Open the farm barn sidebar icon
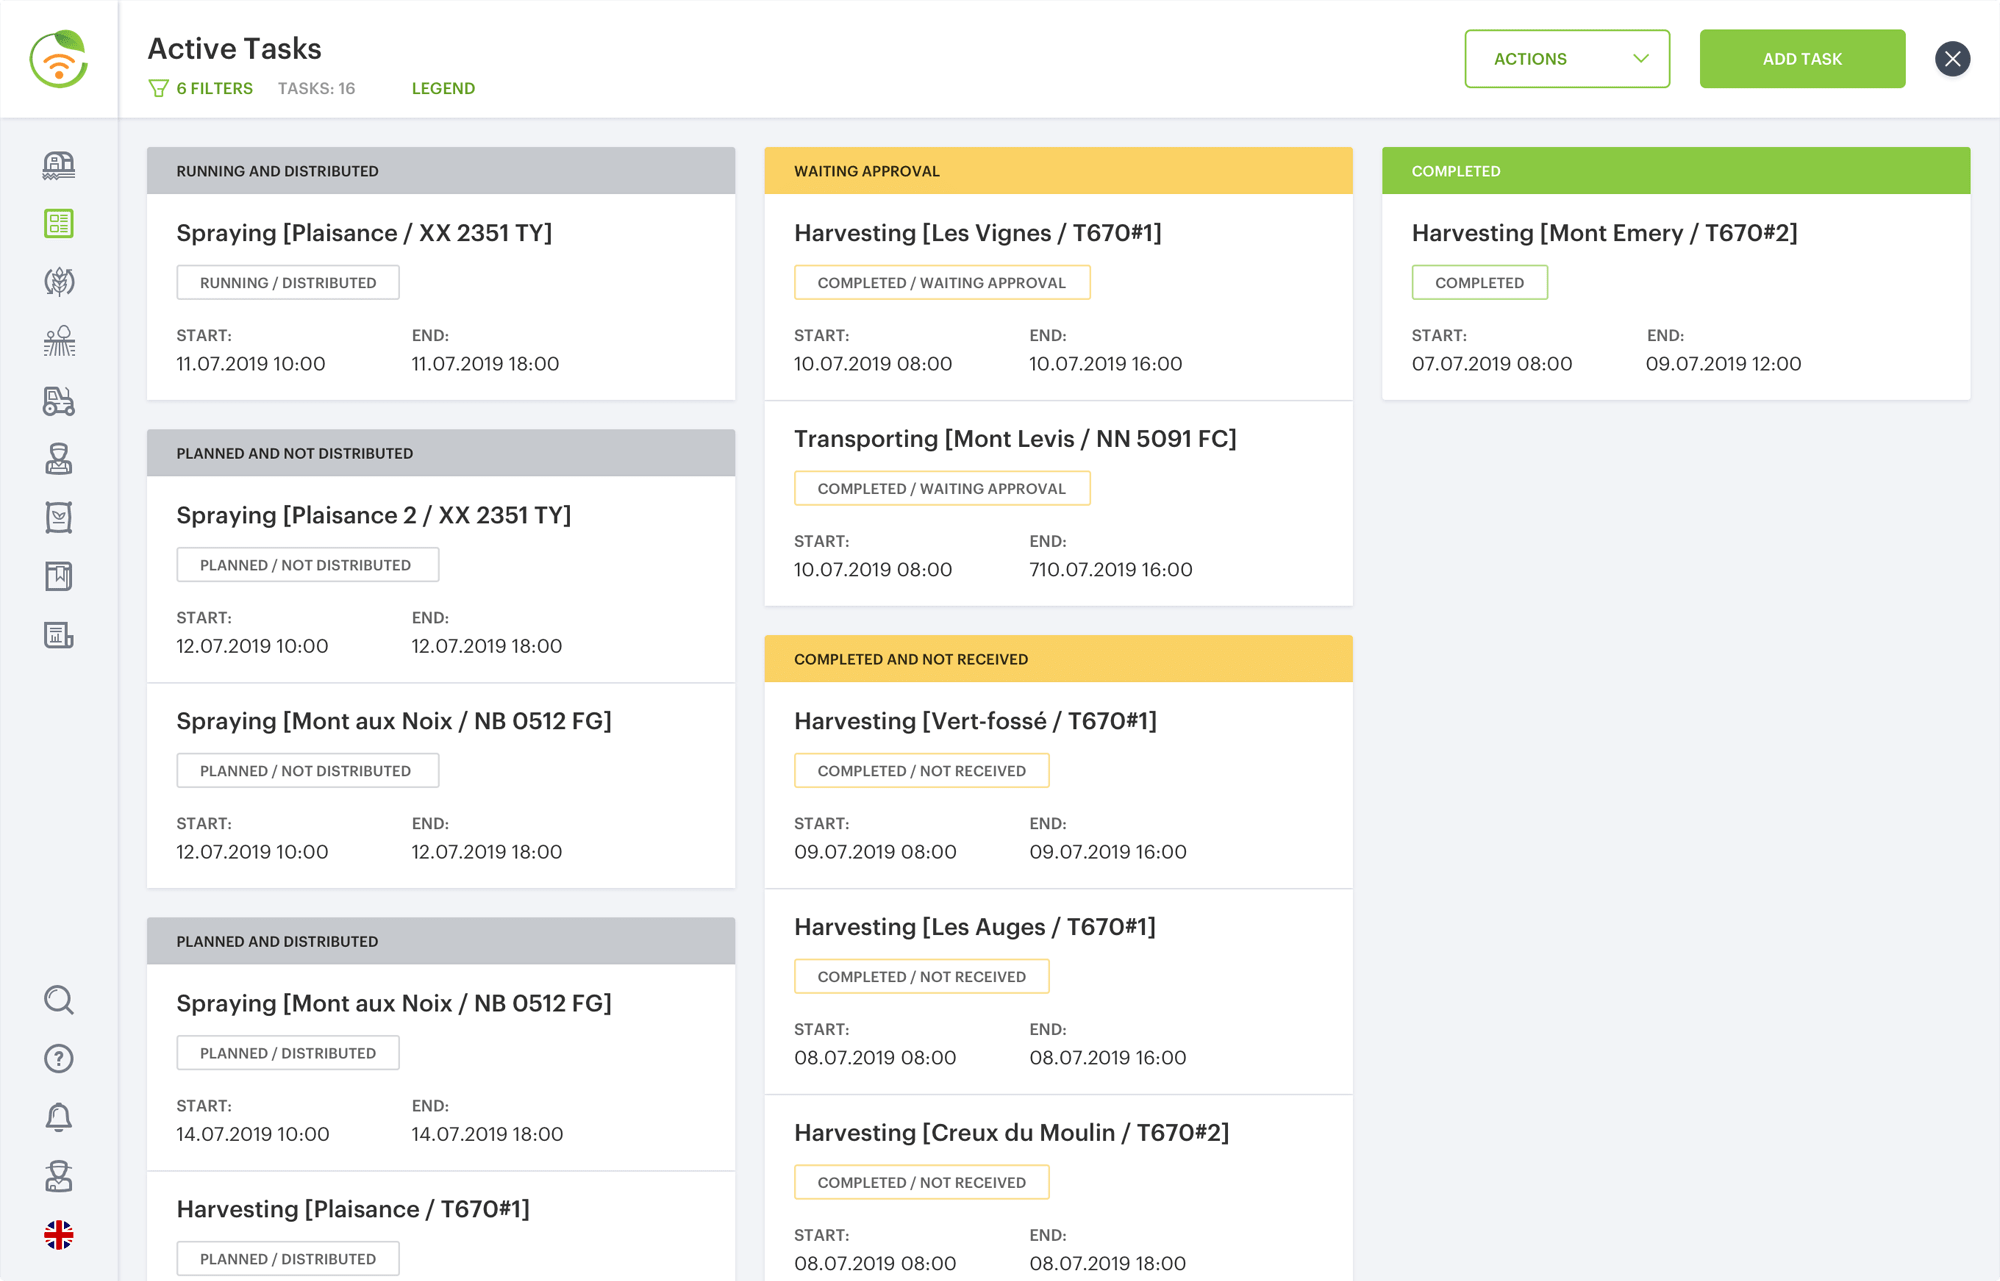 click(x=59, y=165)
